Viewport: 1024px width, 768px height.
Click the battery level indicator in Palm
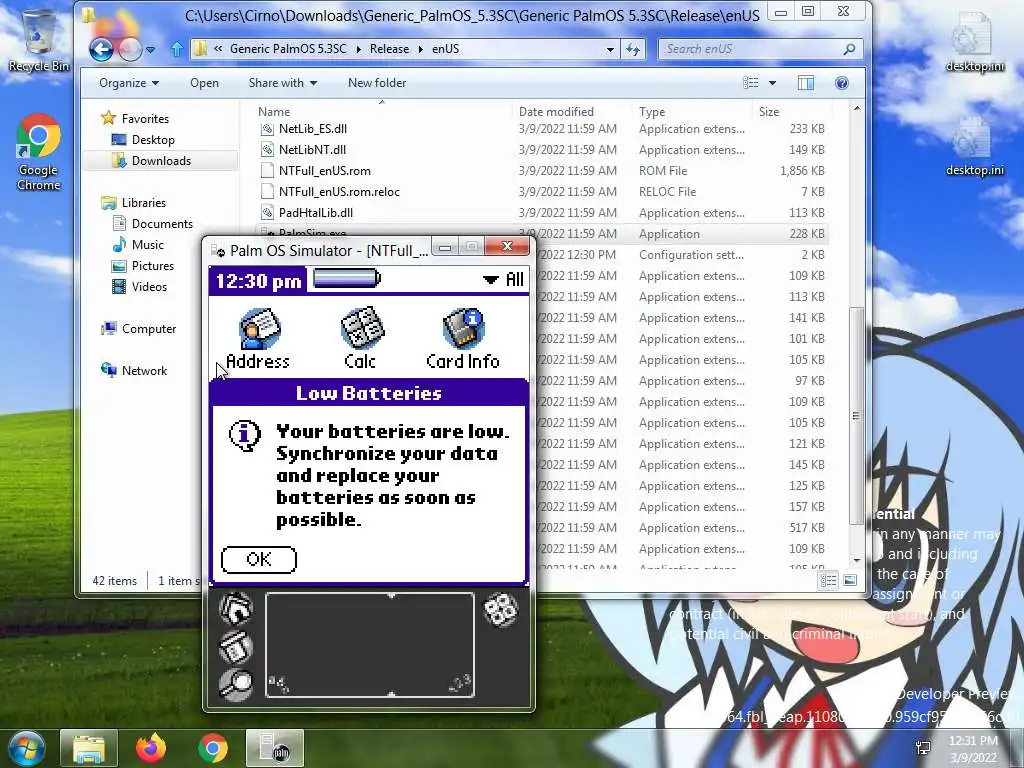click(x=347, y=280)
